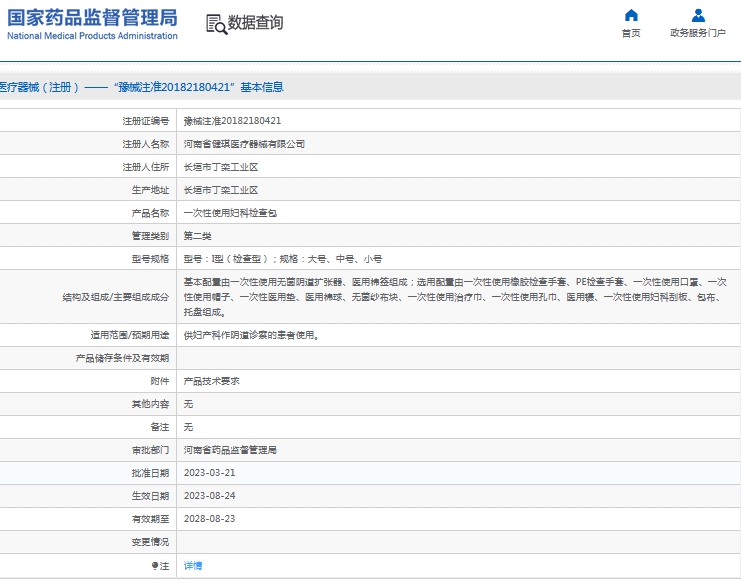Select 长垣市丁栾工业区 in 注册人住所 row
This screenshot has width=741, height=585.
pos(221,167)
